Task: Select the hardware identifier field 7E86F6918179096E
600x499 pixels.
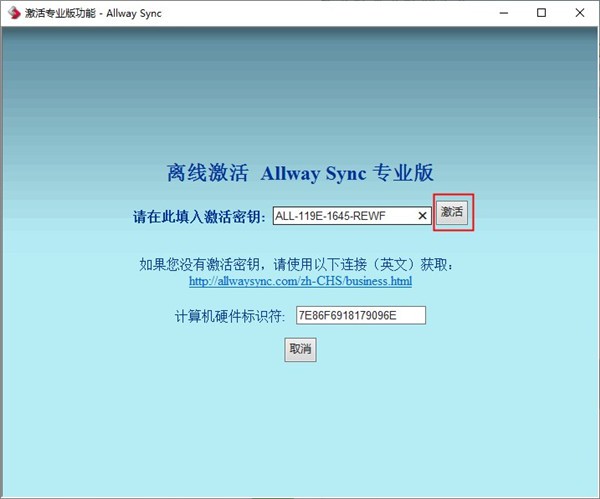Action: 361,315
